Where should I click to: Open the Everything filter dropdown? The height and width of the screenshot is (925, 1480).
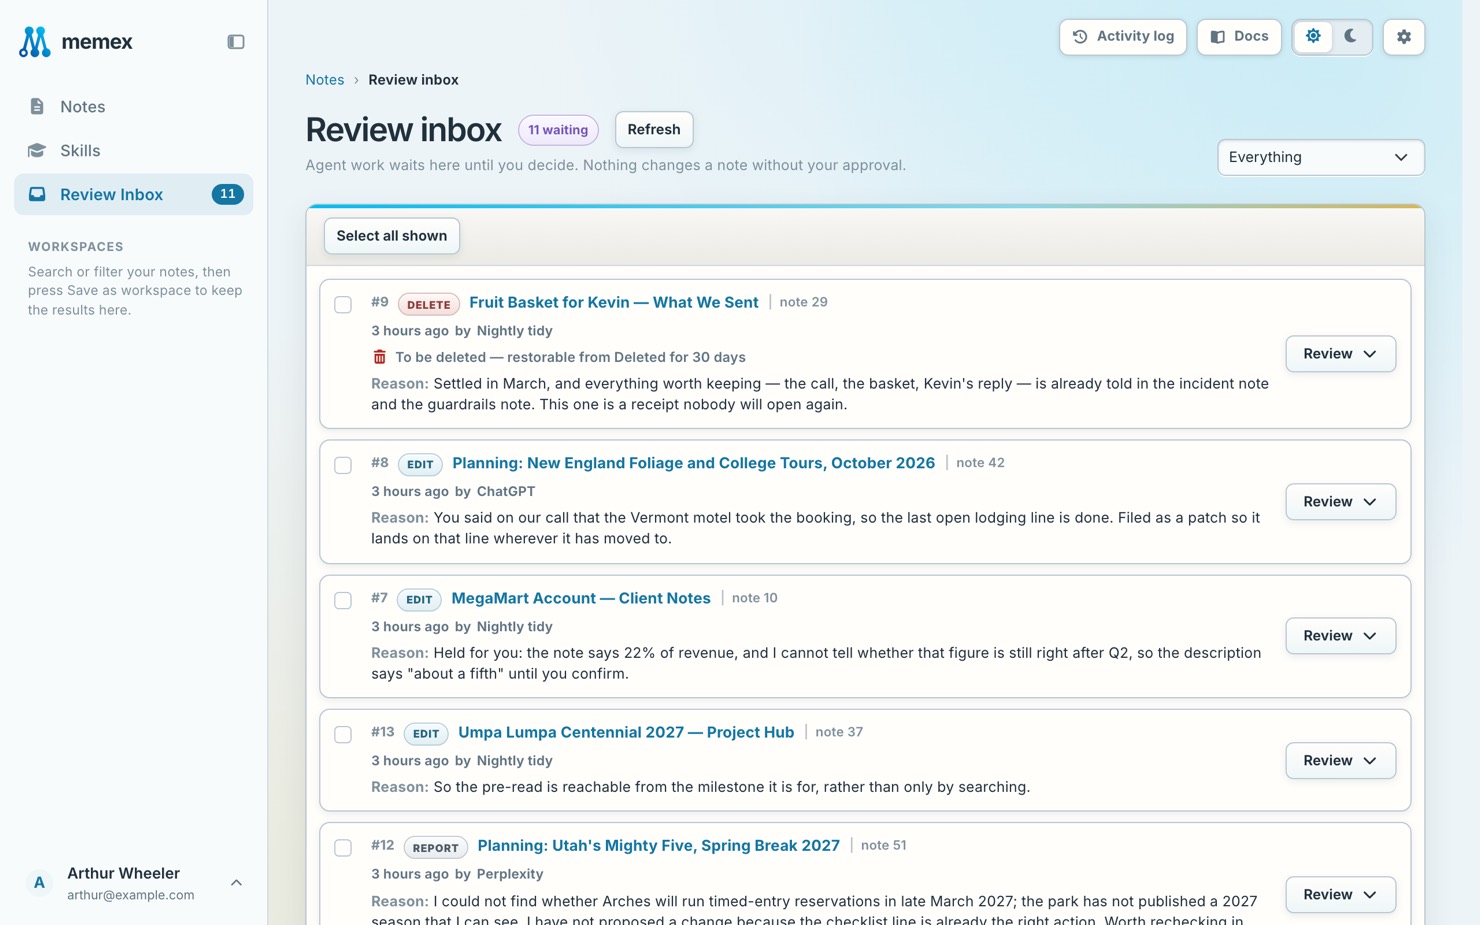[x=1320, y=157]
